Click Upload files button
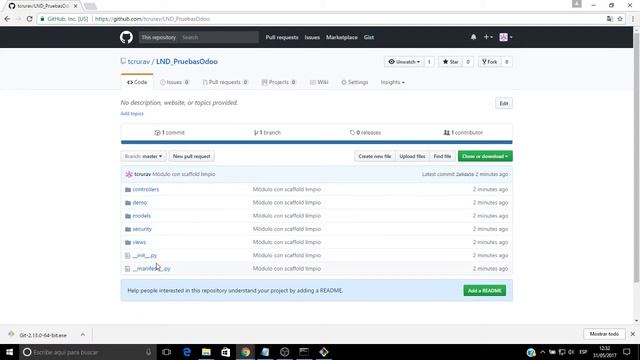 coord(412,156)
